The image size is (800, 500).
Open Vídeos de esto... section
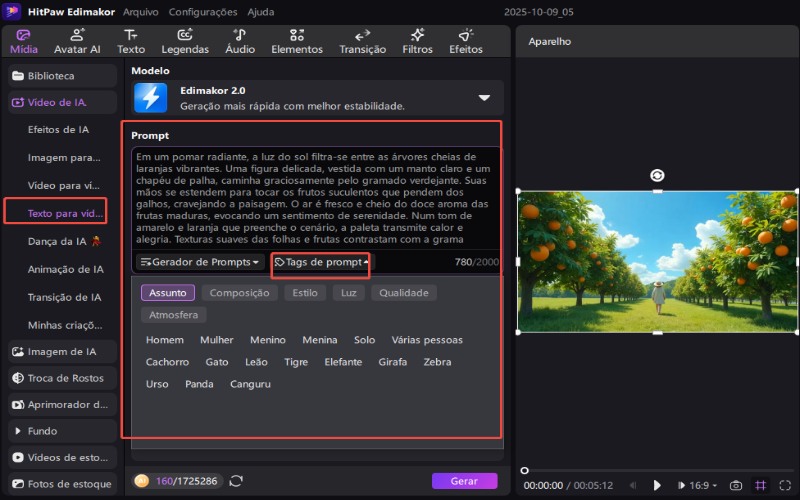(x=62, y=458)
